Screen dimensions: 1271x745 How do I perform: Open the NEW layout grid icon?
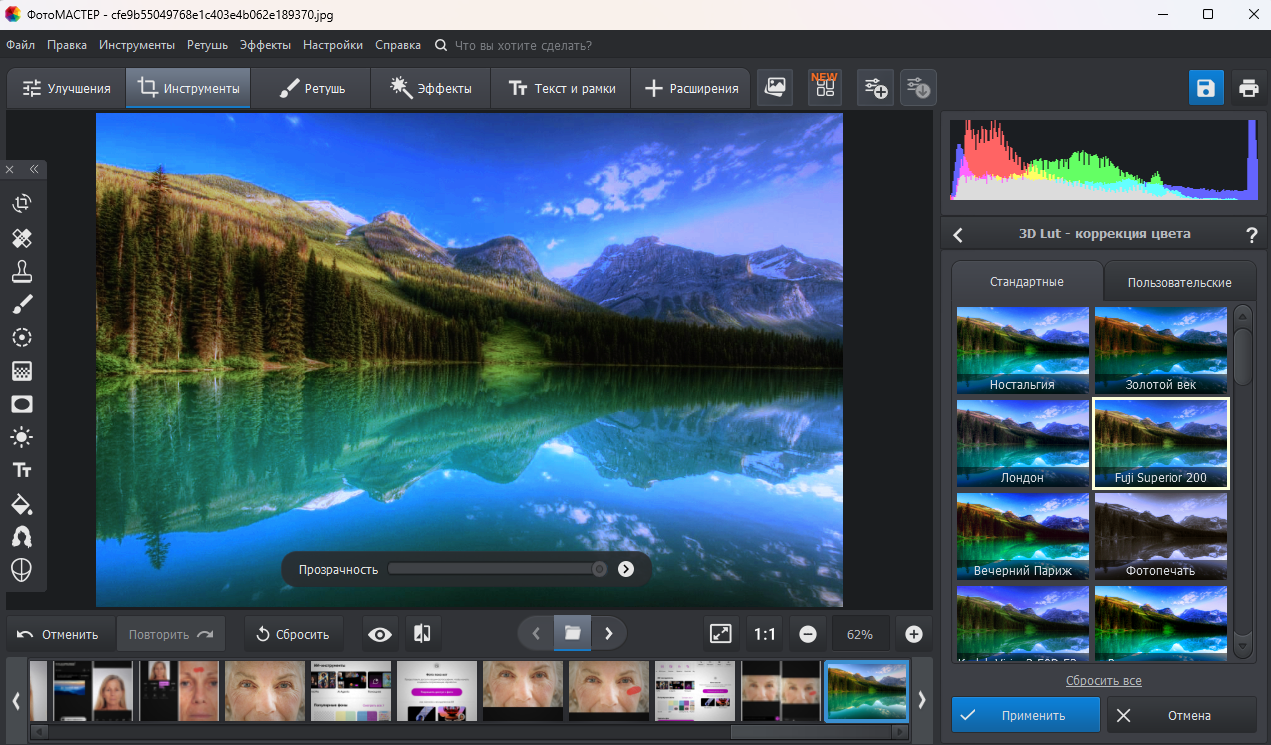pyautogui.click(x=825, y=87)
